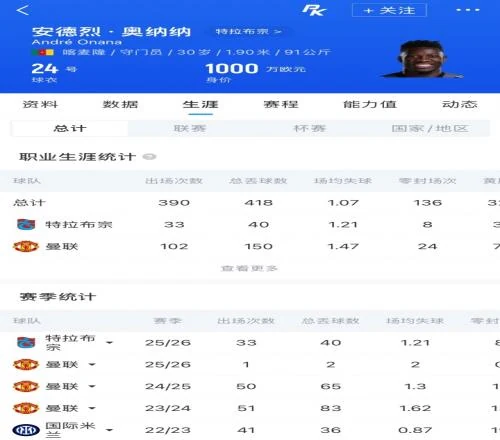The height and width of the screenshot is (440, 500).
Task: Tap 场均失球 header in career table
Action: [x=343, y=181]
